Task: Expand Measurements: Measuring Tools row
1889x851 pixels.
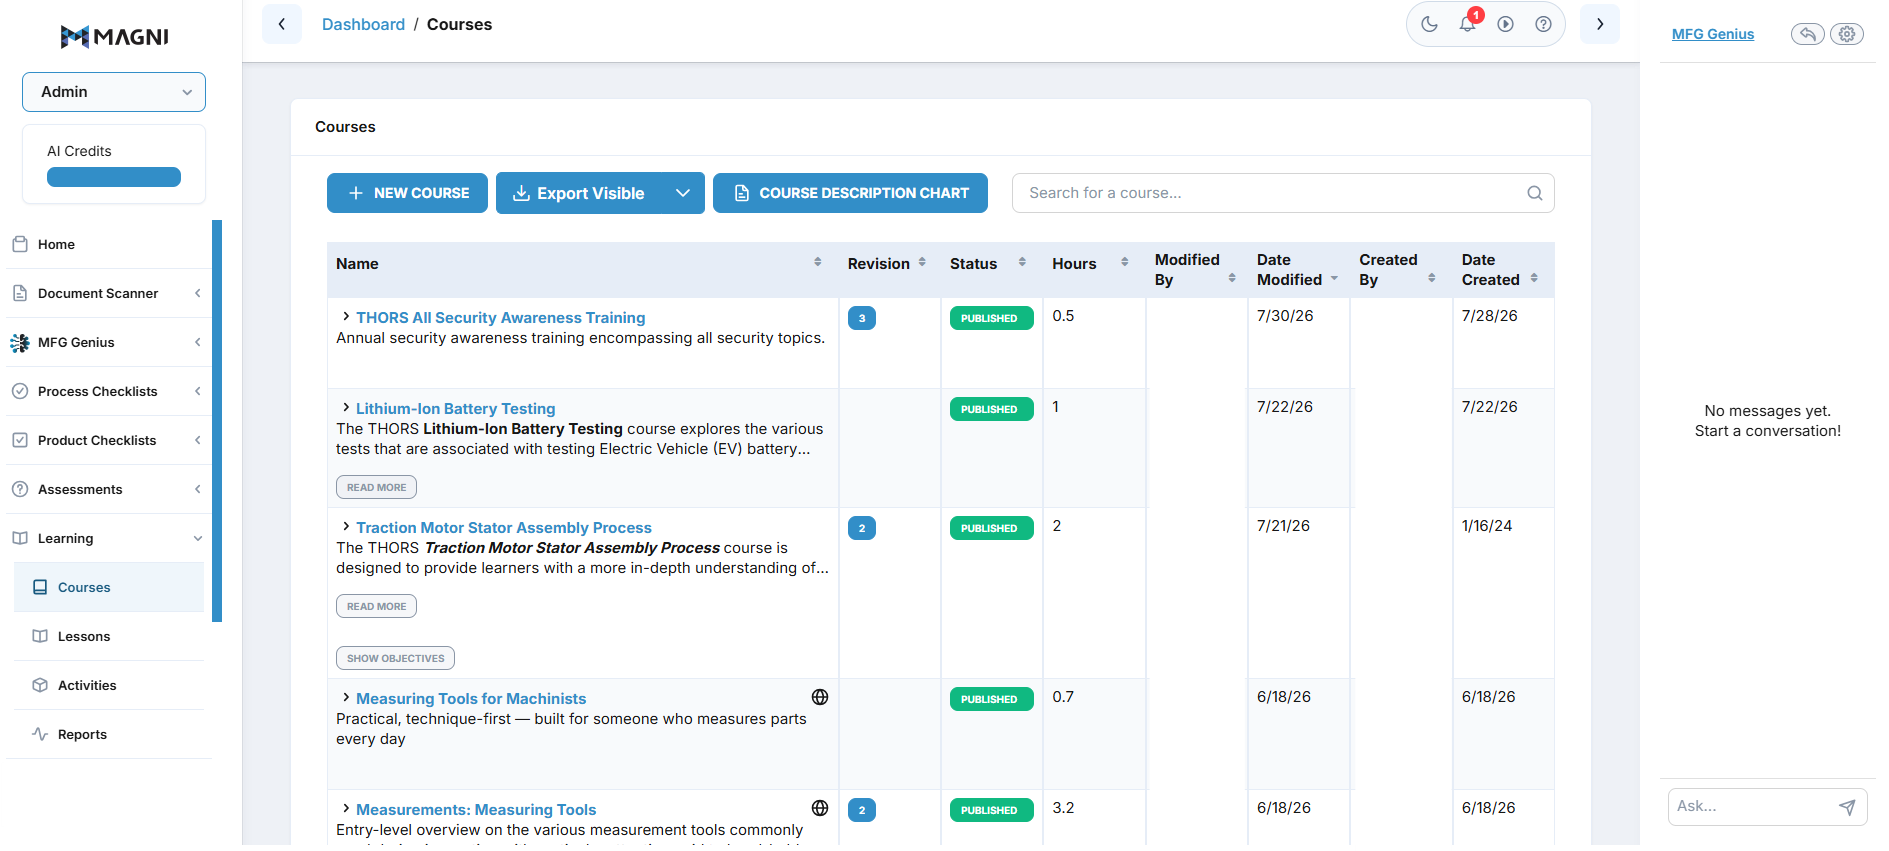Action: click(346, 808)
